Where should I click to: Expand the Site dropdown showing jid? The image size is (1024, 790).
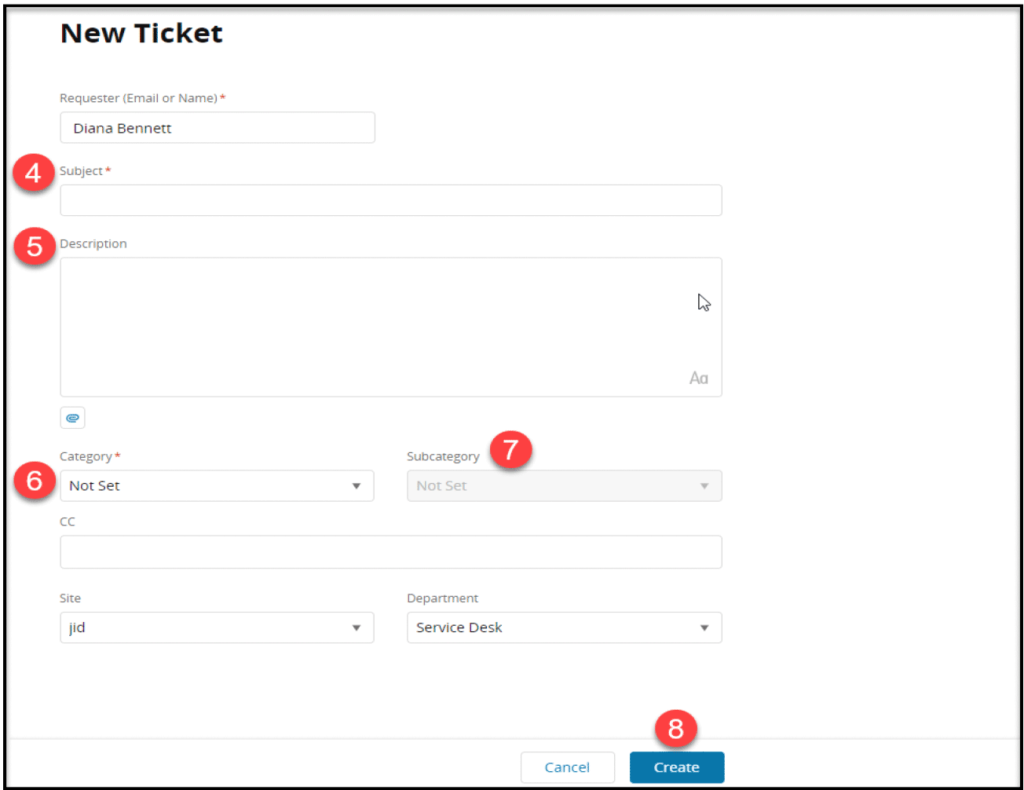tap(217, 627)
